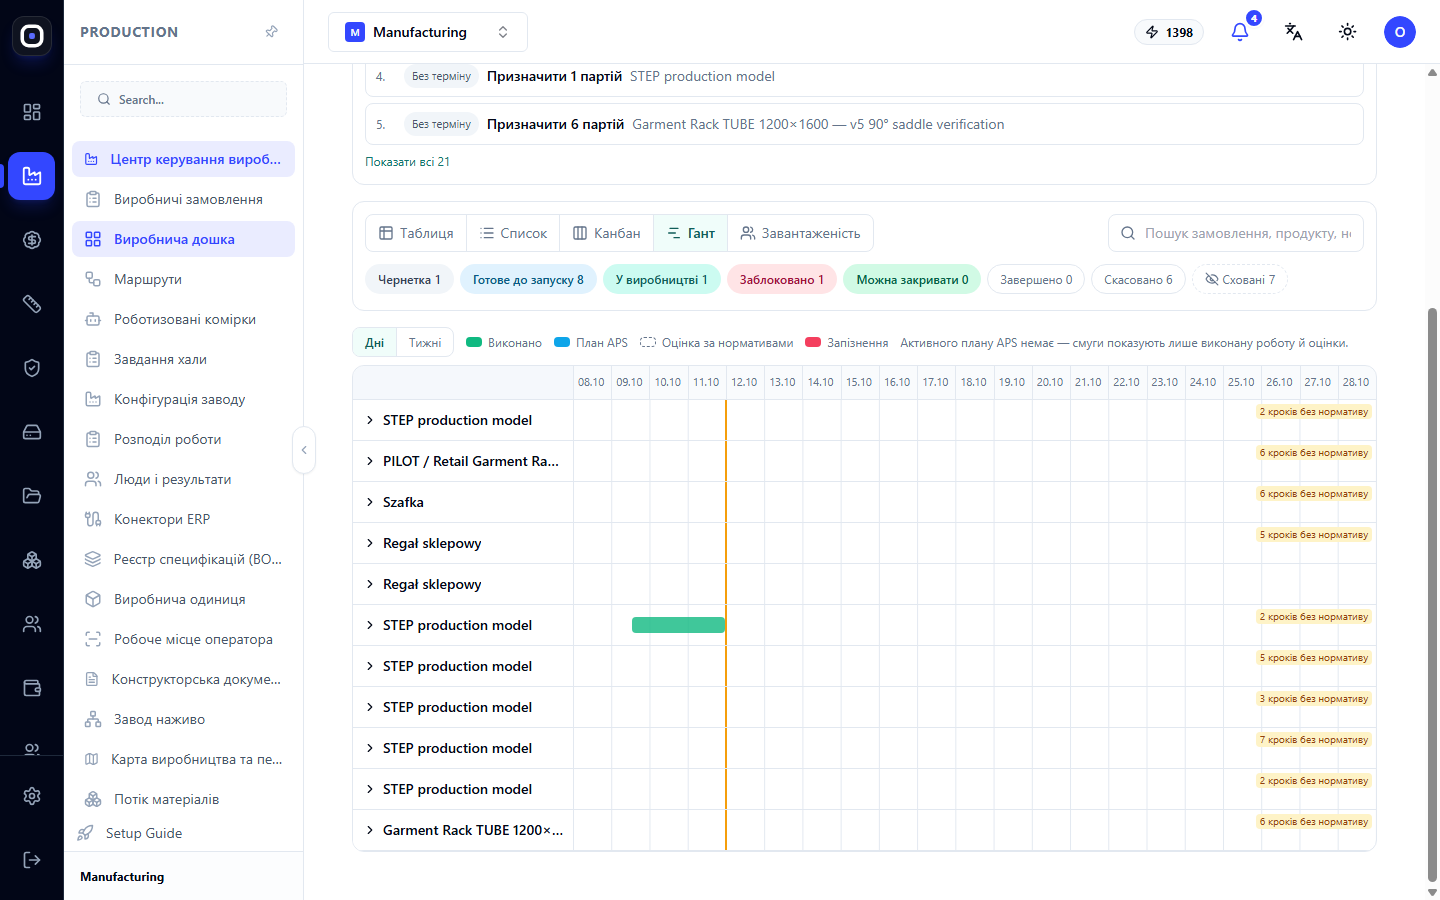Screen dimensions: 1440x900
Task: Open the language translation icon
Action: coord(1294,32)
